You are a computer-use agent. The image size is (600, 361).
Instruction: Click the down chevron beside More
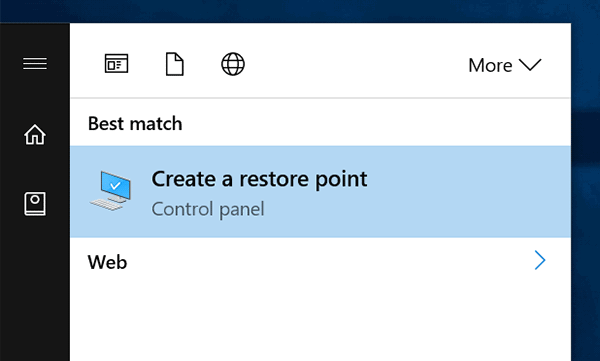pos(530,65)
